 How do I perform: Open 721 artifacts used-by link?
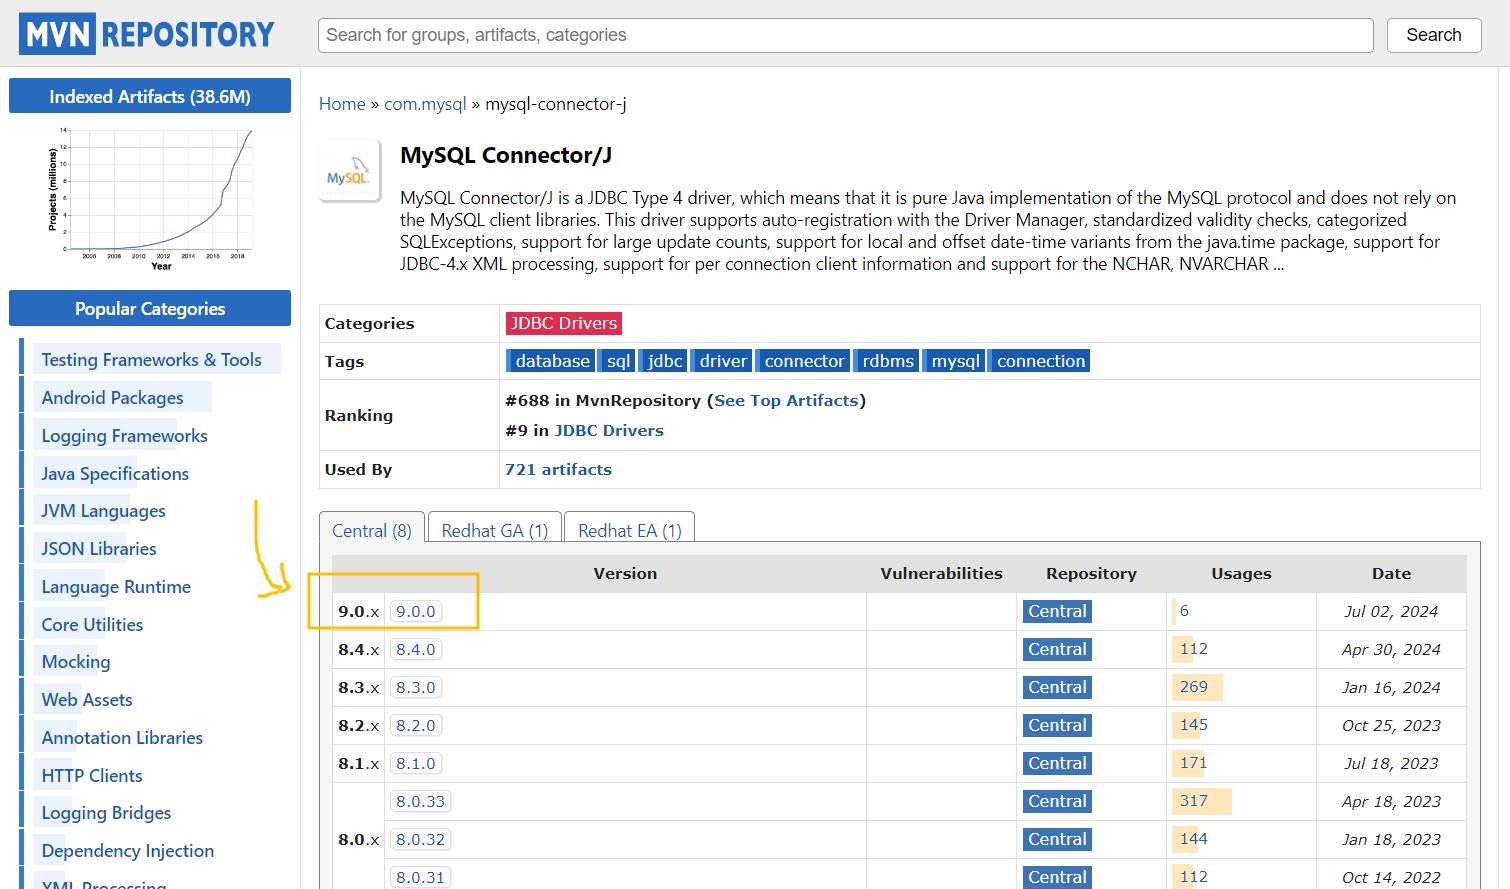pos(558,469)
